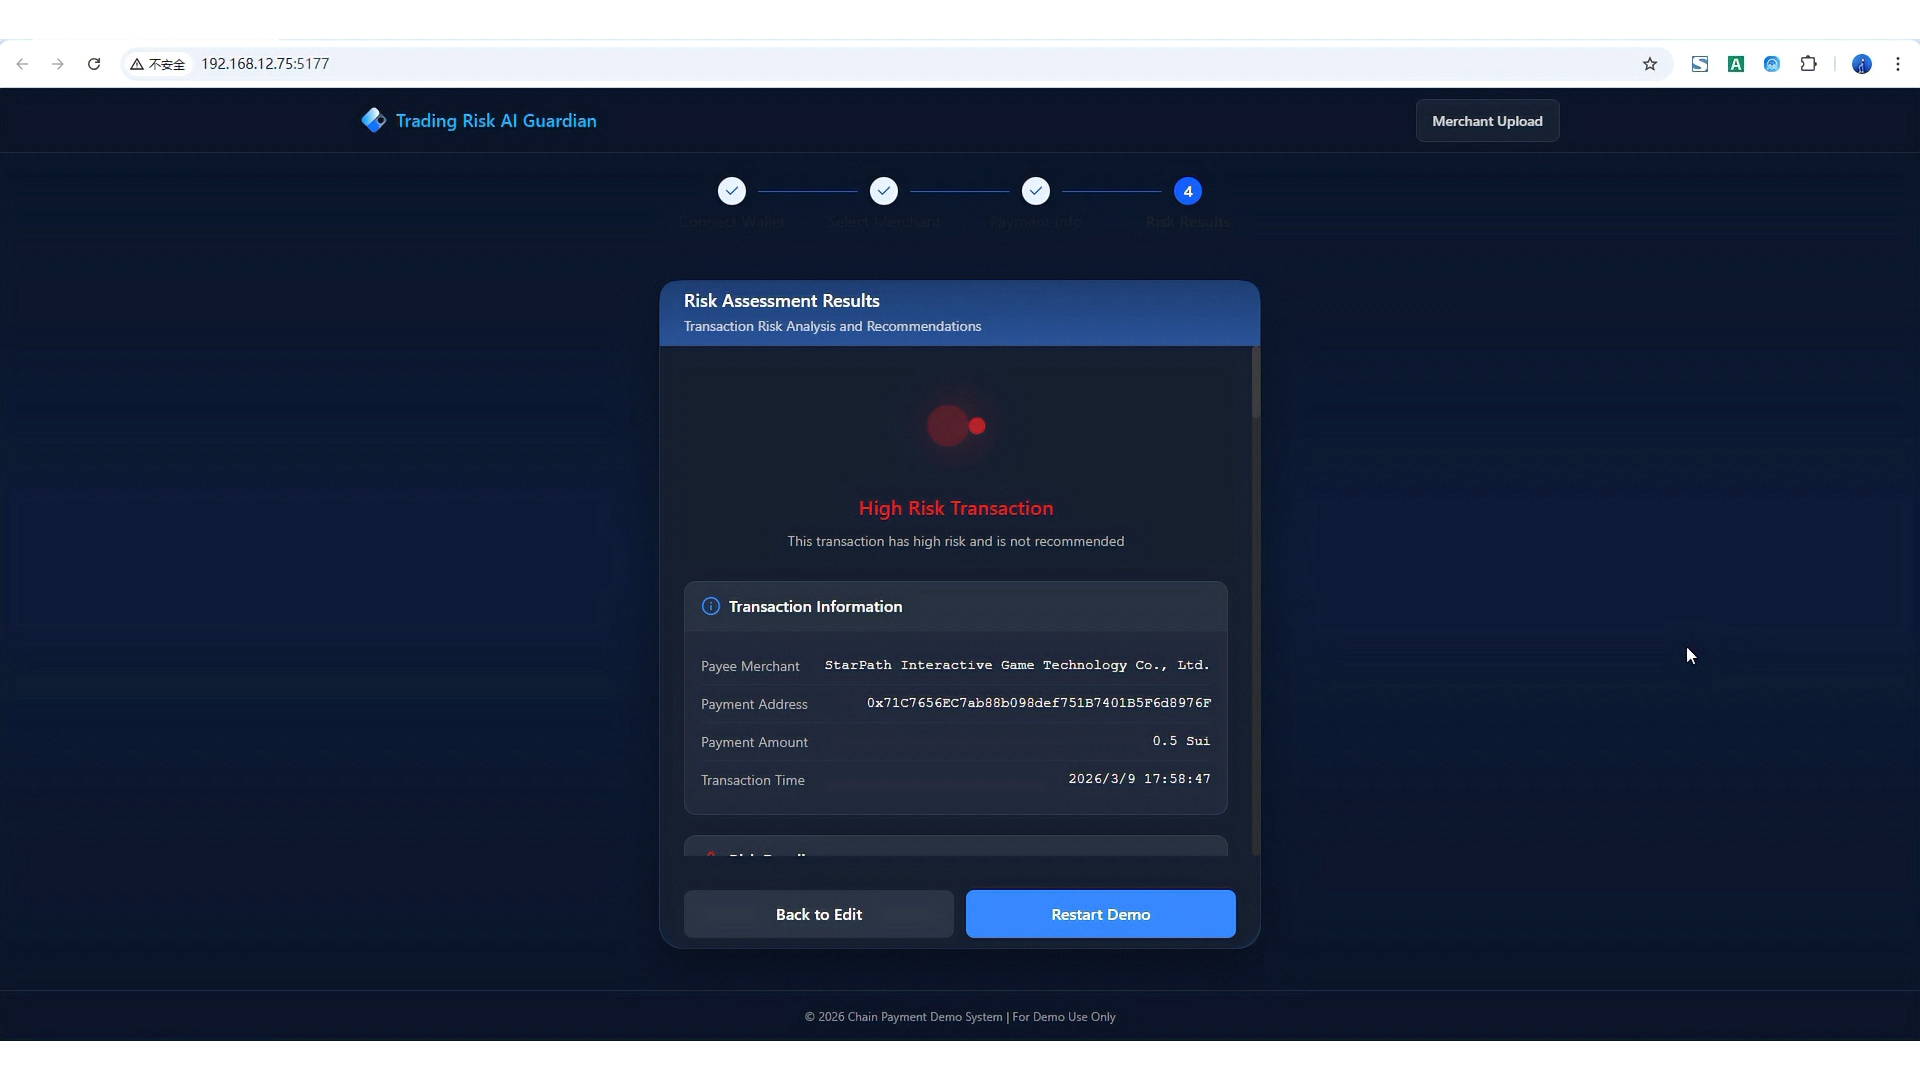
Task: Click the green A extension icon
Action: (x=1736, y=64)
